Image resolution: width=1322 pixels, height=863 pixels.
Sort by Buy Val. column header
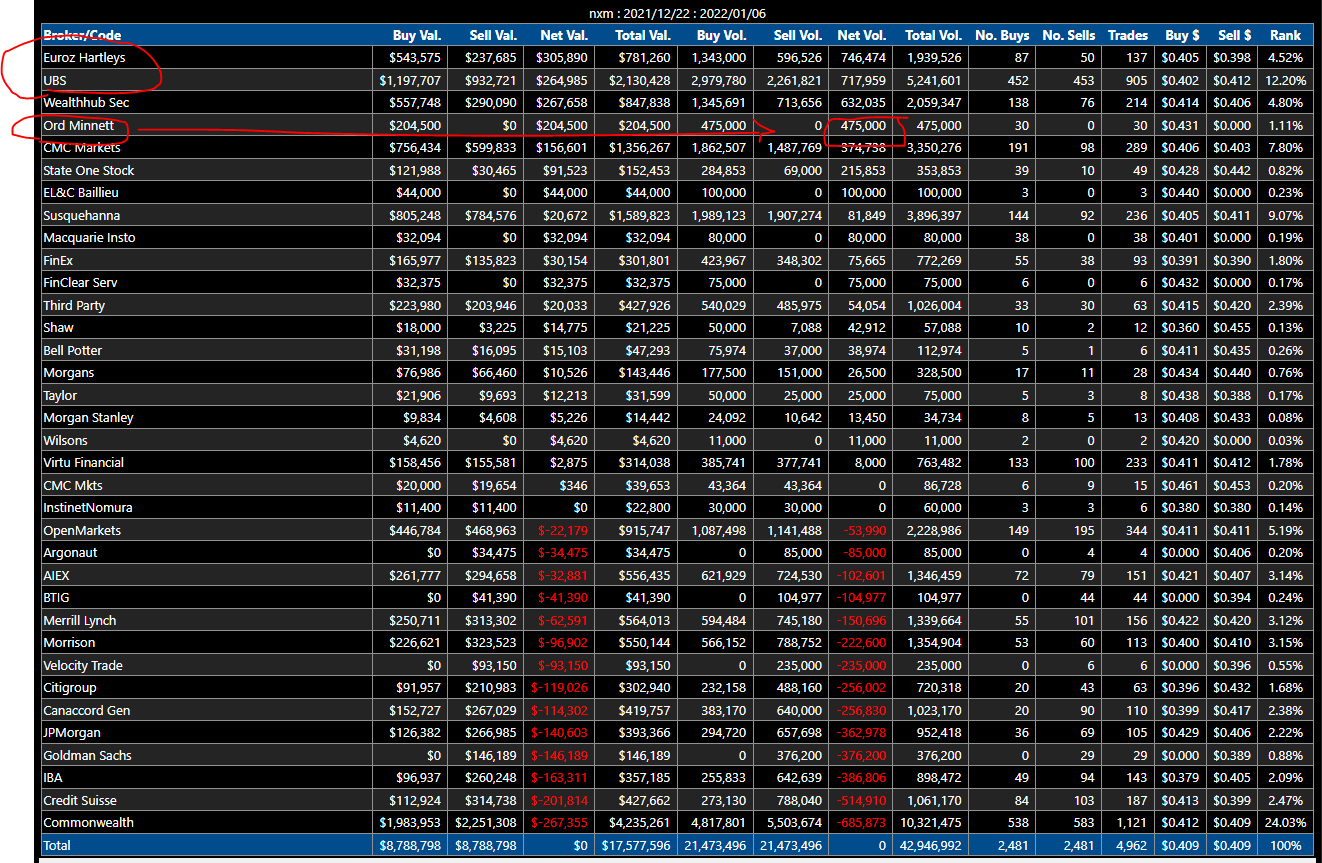(416, 35)
